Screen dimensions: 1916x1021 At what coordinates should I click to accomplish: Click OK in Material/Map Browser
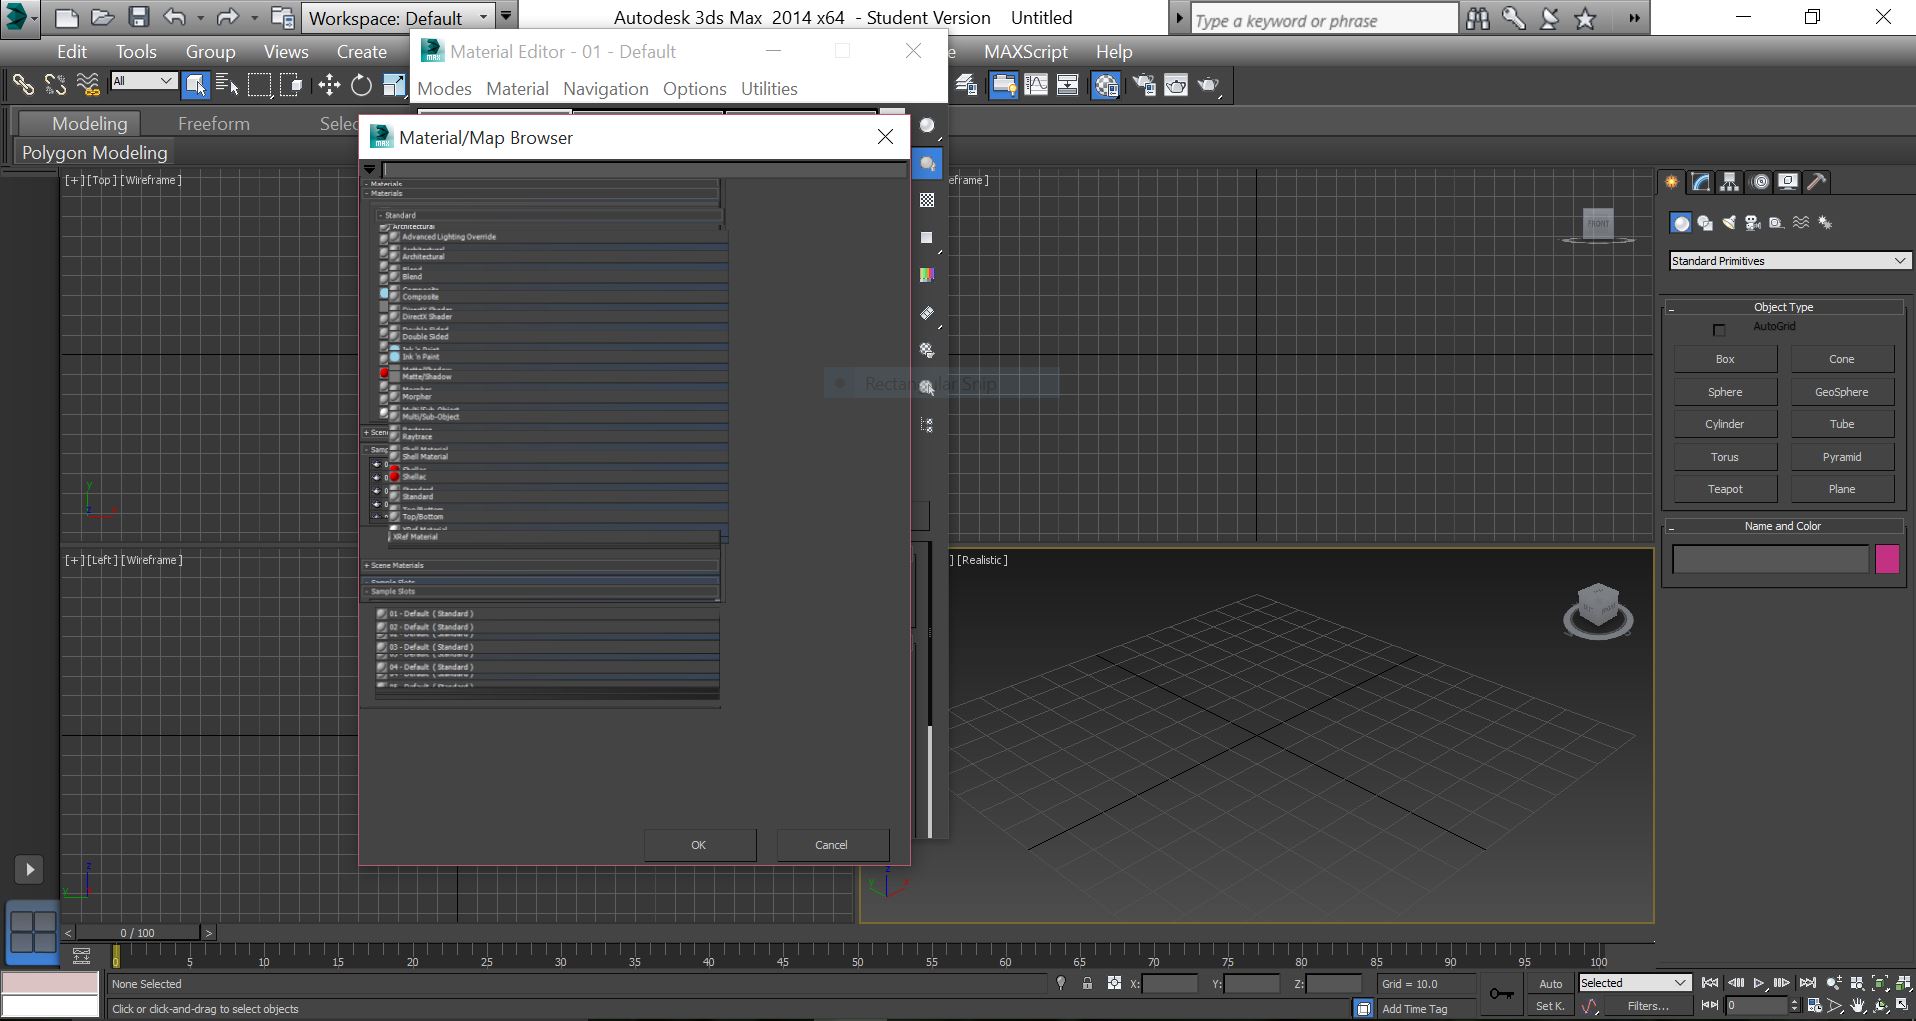point(699,845)
